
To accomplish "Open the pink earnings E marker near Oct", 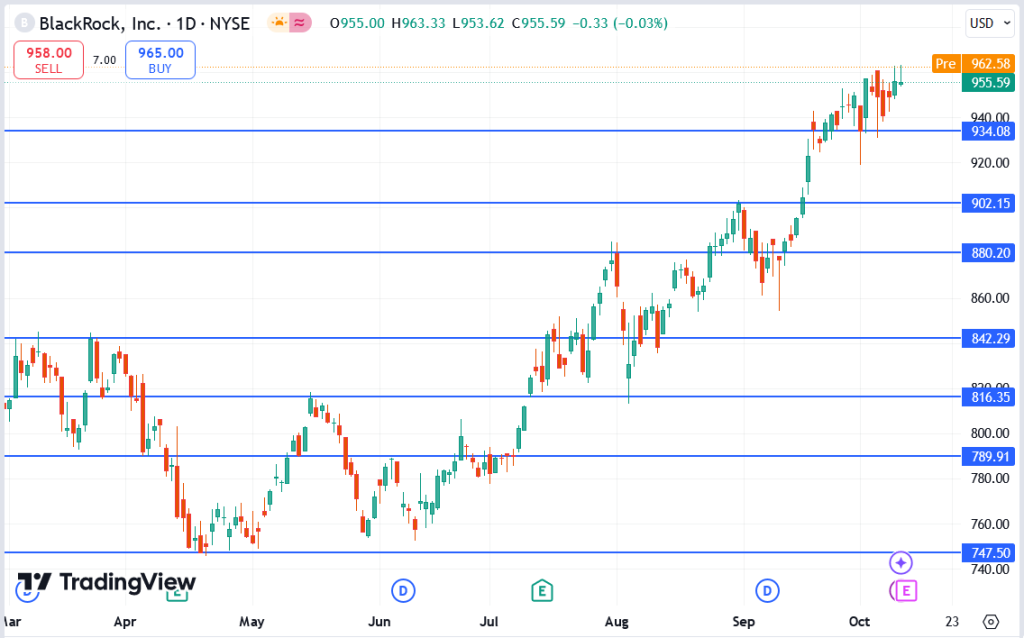I will pyautogui.click(x=905, y=591).
